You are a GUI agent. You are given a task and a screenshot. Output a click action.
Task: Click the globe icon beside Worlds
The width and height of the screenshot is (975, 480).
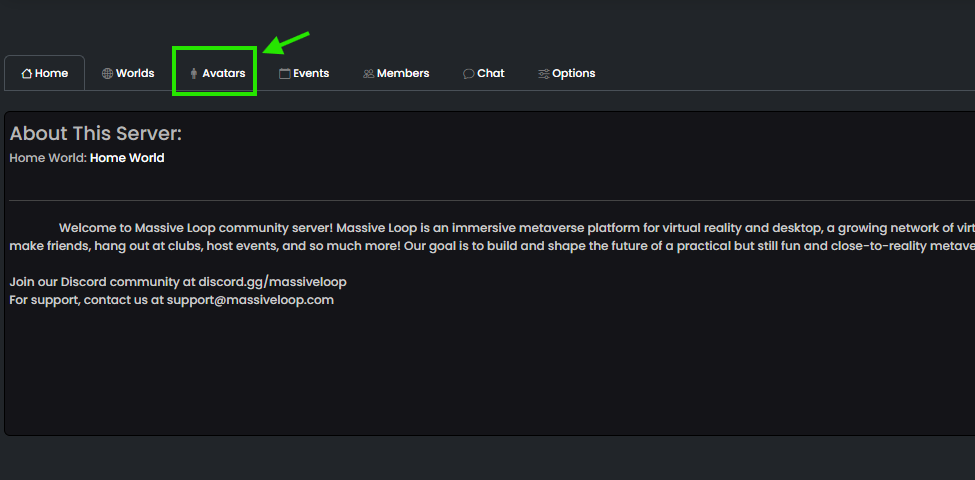108,74
